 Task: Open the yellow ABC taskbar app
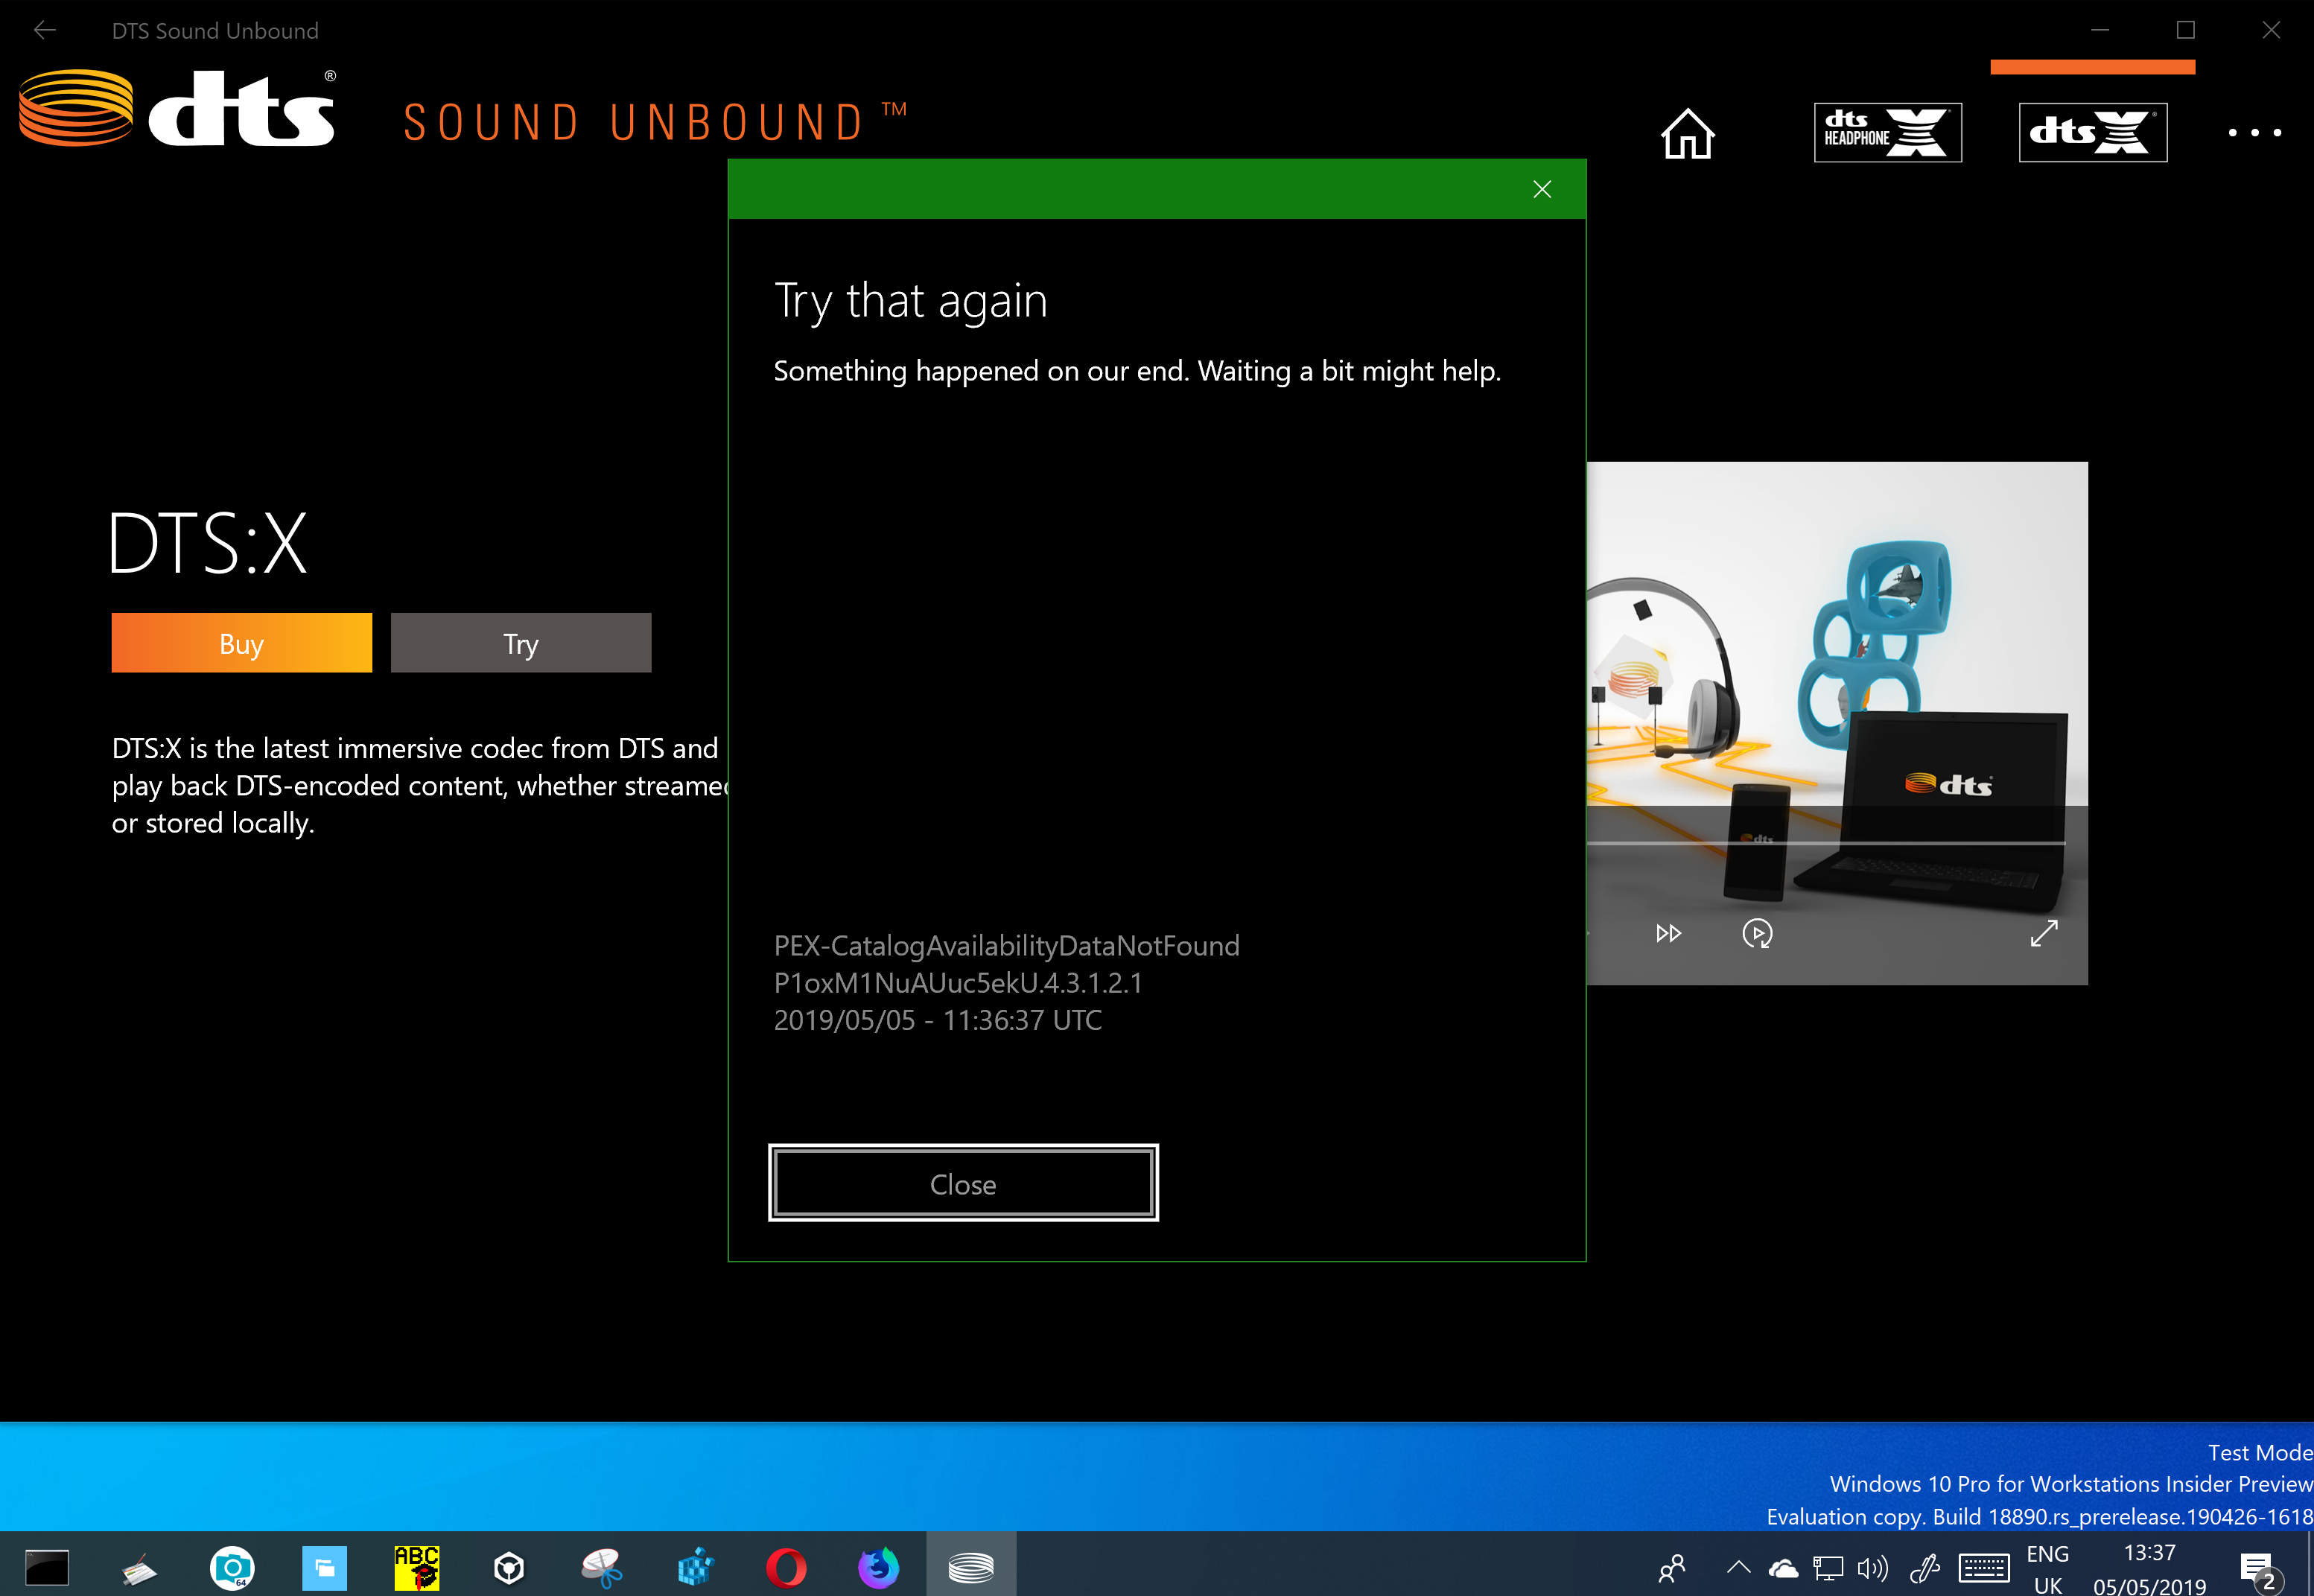[416, 1567]
